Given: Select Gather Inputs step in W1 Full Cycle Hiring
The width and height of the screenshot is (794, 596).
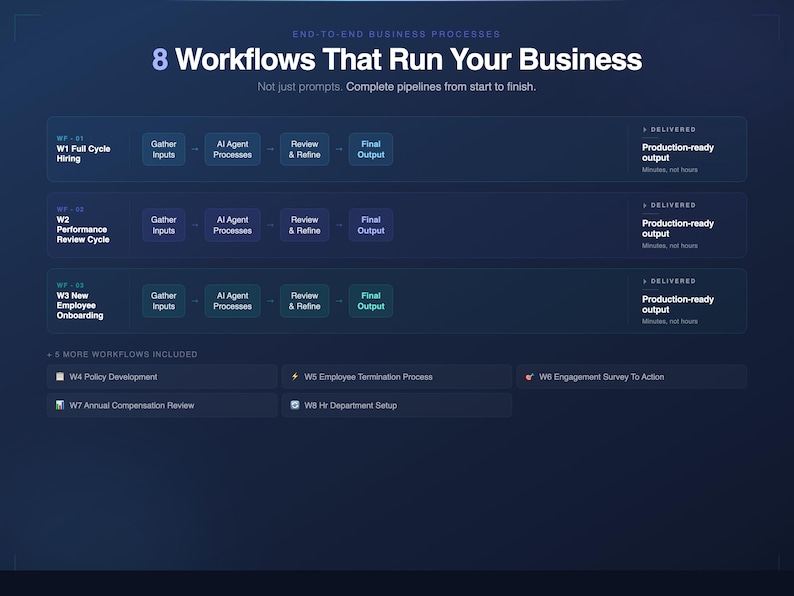Looking at the screenshot, I should pyautogui.click(x=164, y=149).
